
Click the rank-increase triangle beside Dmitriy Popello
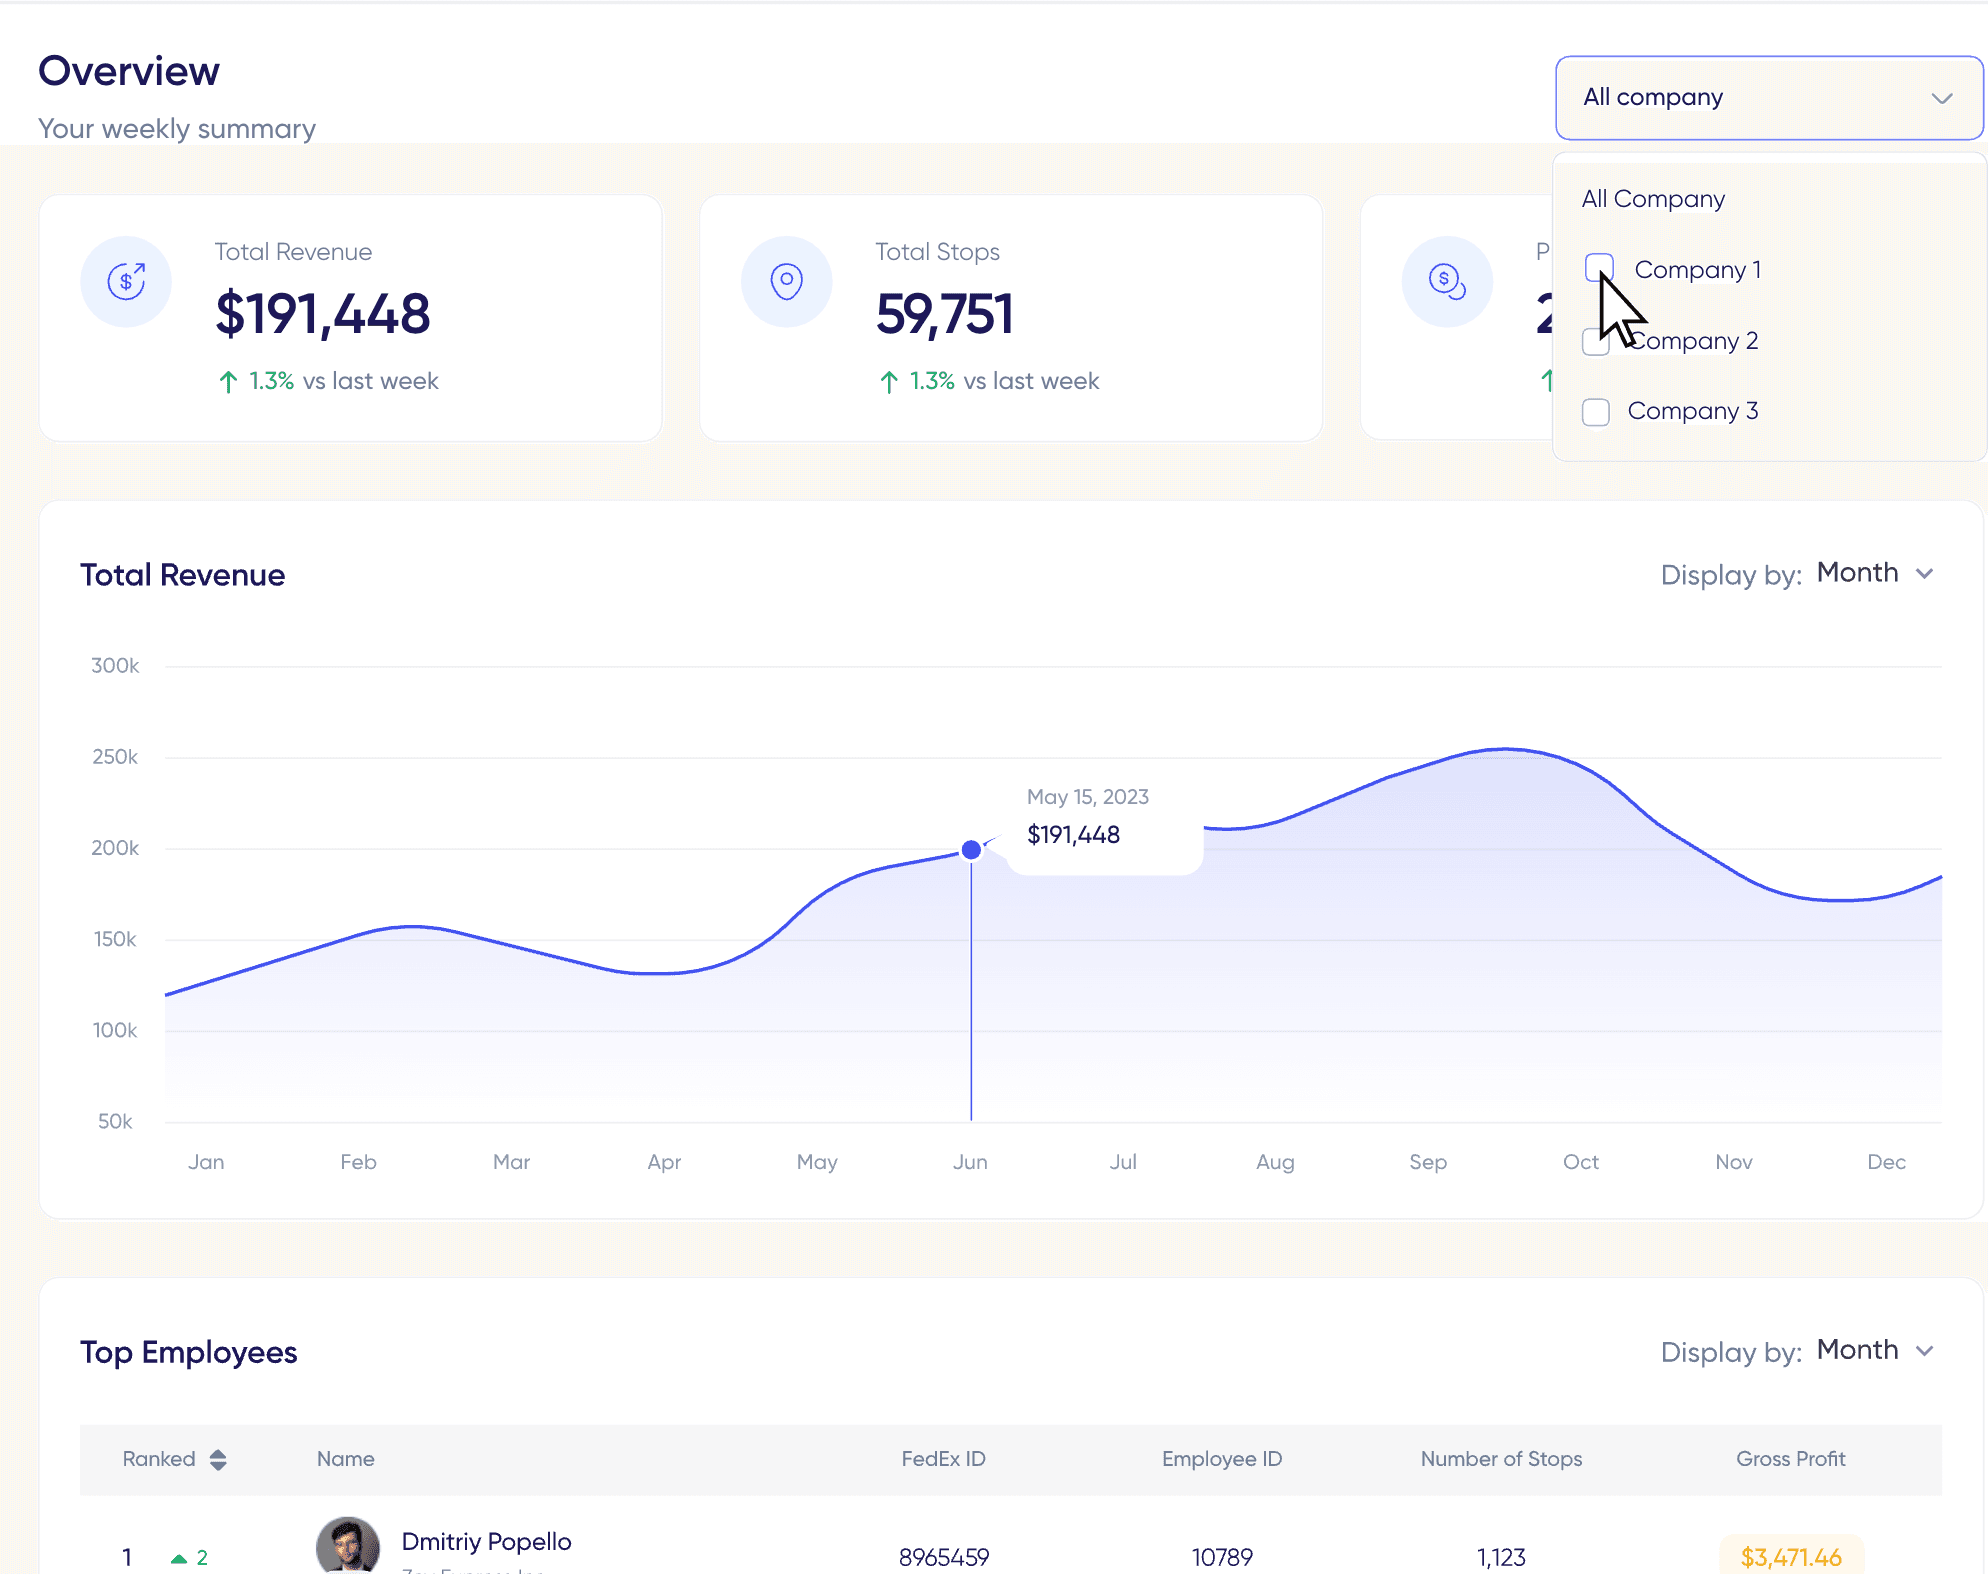tap(177, 1556)
